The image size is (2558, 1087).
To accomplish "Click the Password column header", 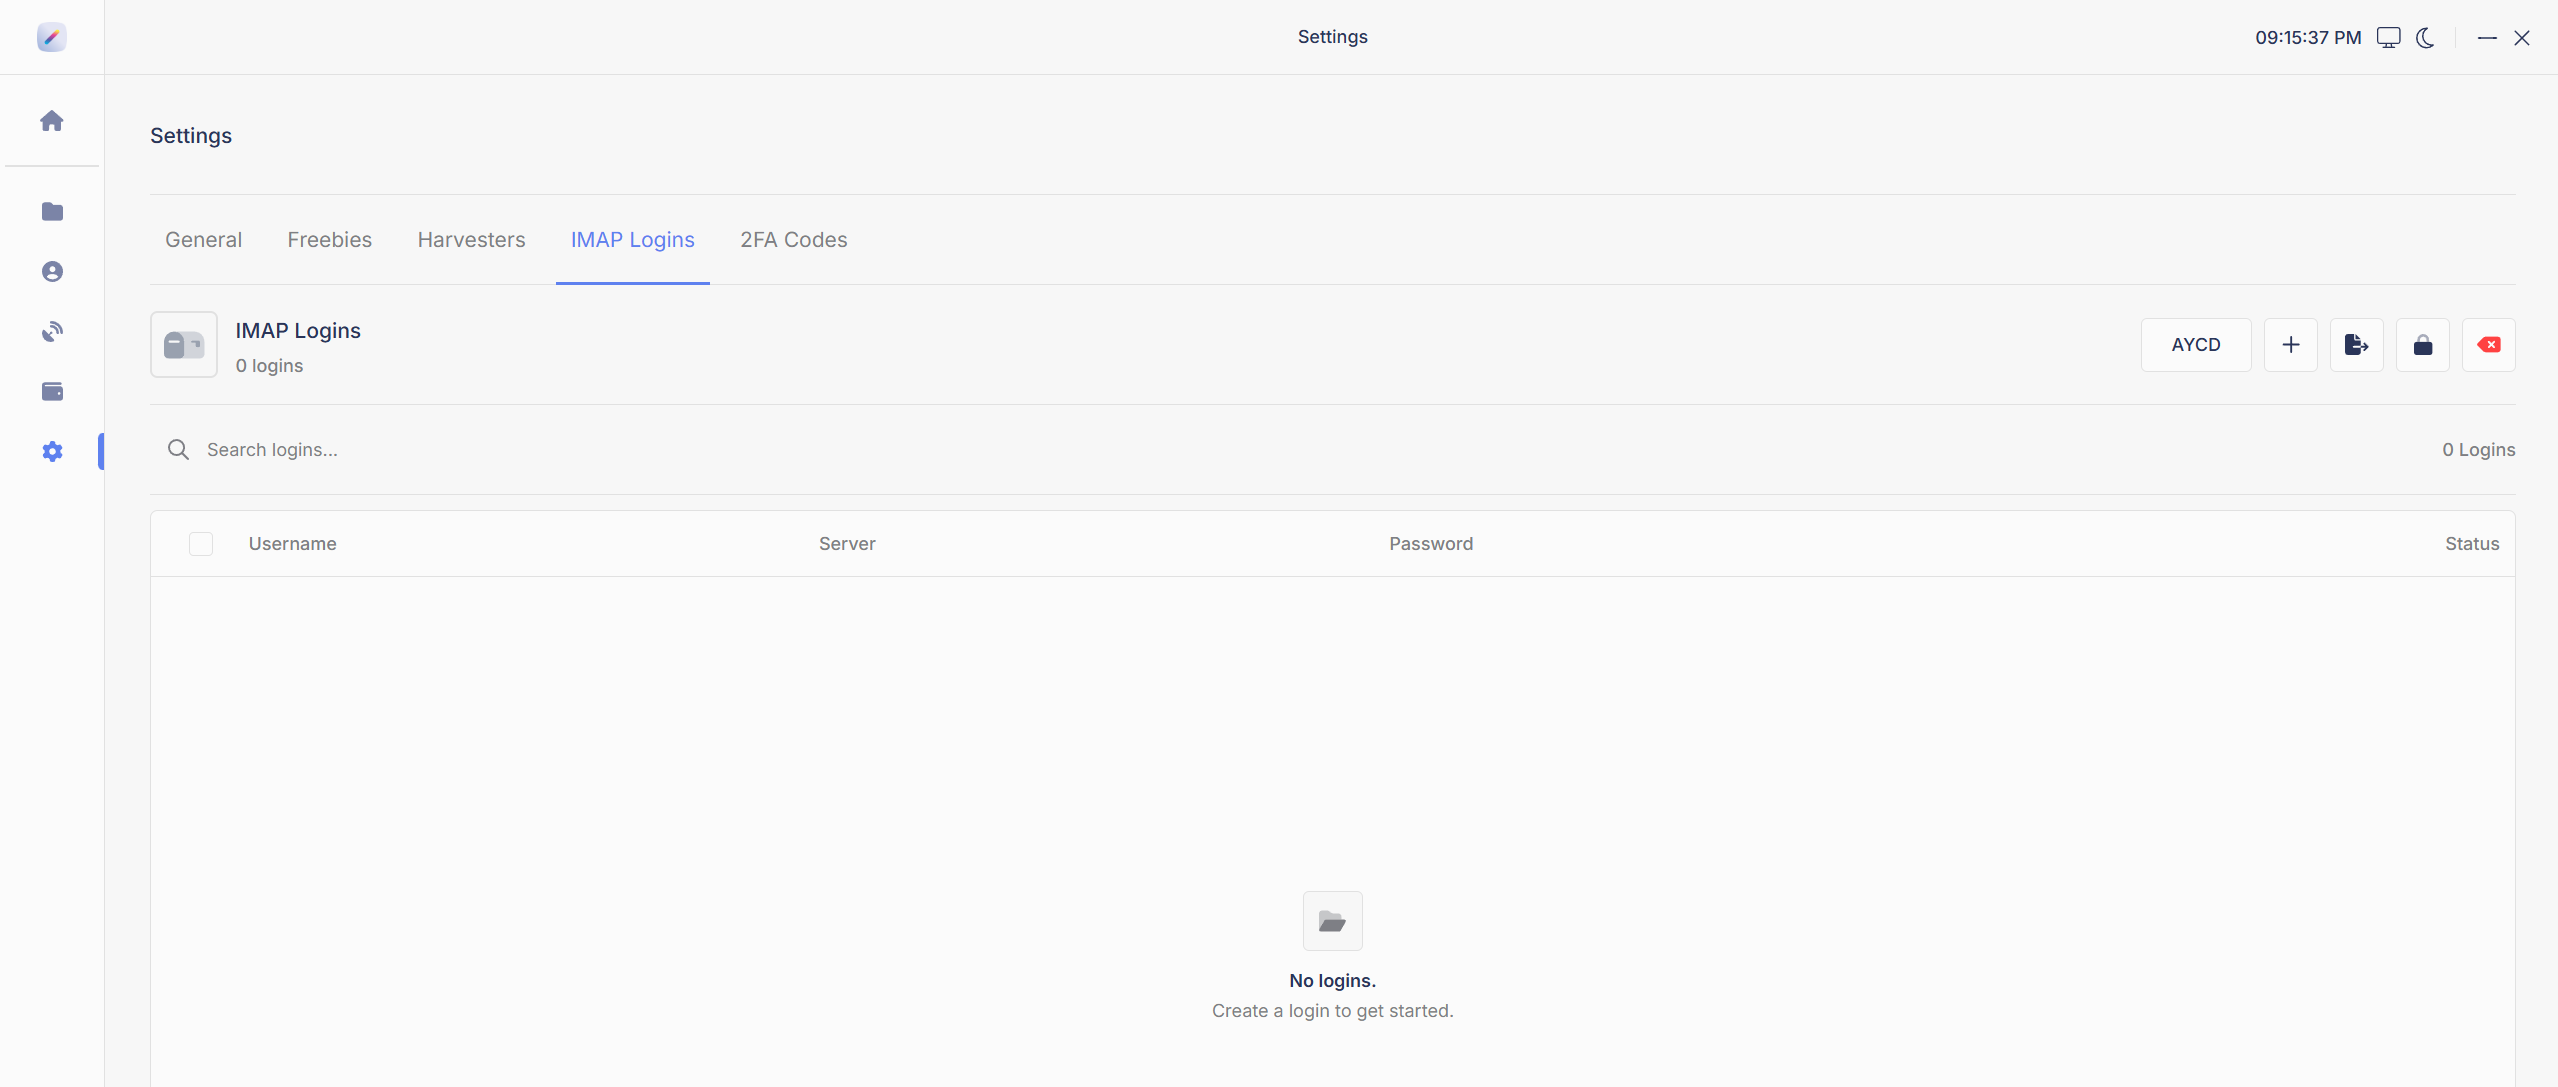I will pyautogui.click(x=1430, y=544).
